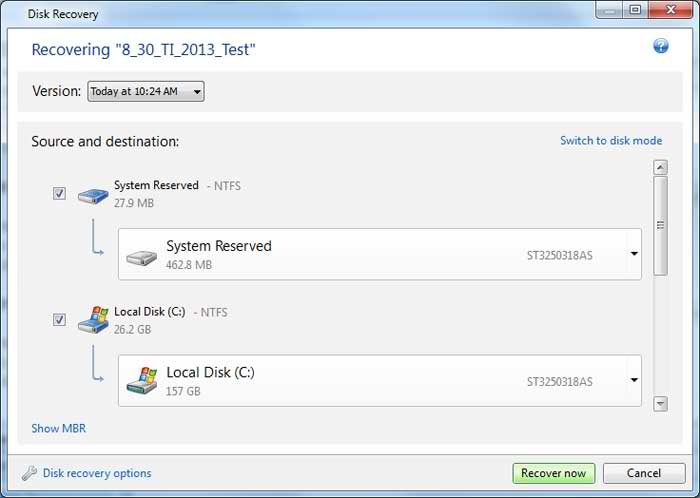Image resolution: width=700 pixels, height=498 pixels.
Task: Open the blue help question mark icon
Action: [x=661, y=46]
